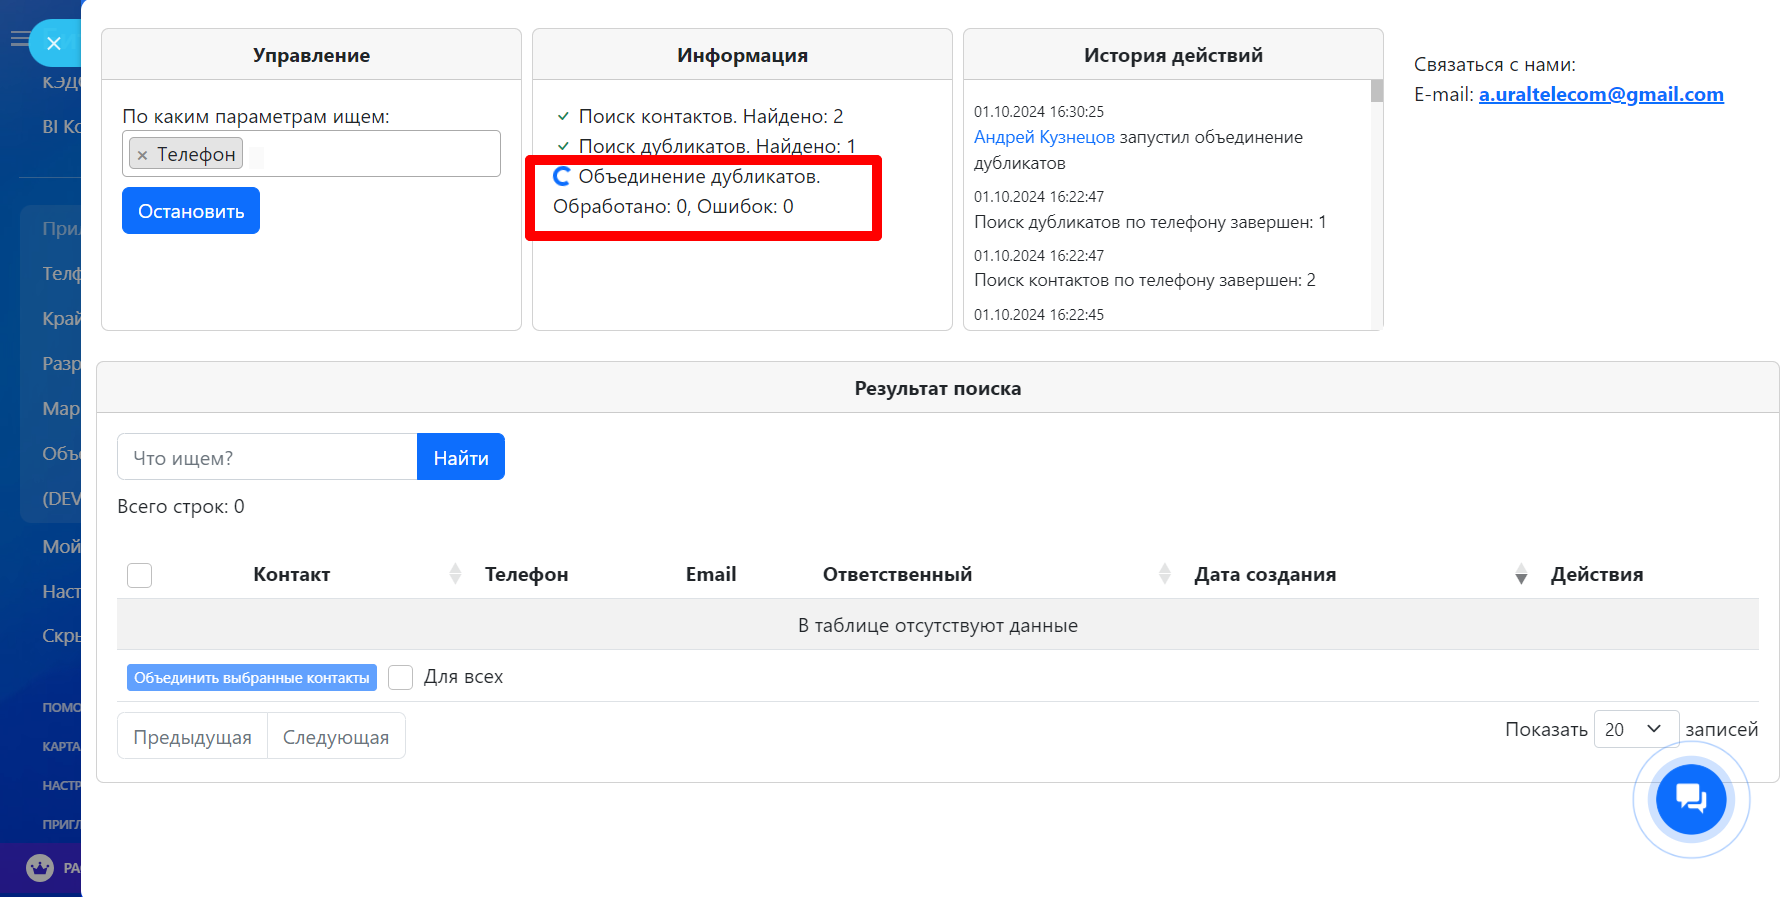The width and height of the screenshot is (1790, 897).
Task: Toggle the select-all checkbox in table header
Action: pos(140,575)
